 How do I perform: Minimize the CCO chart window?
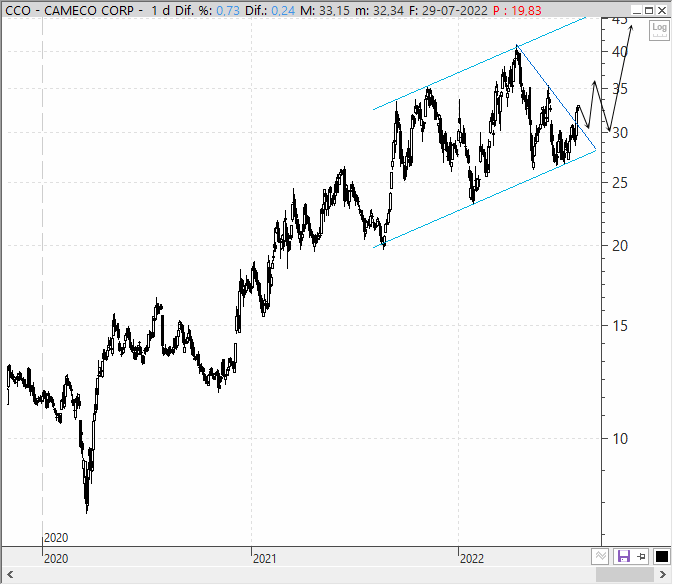tap(637, 10)
